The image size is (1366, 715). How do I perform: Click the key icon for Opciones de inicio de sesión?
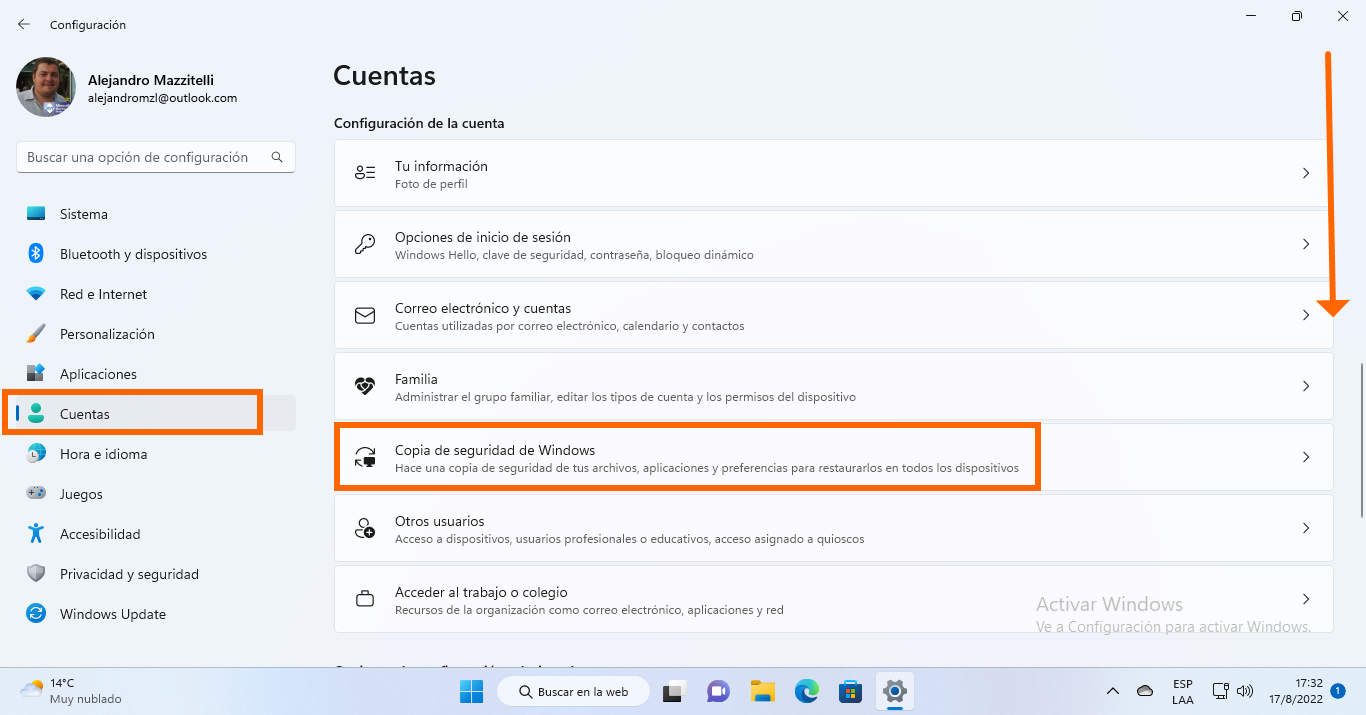[x=365, y=244]
